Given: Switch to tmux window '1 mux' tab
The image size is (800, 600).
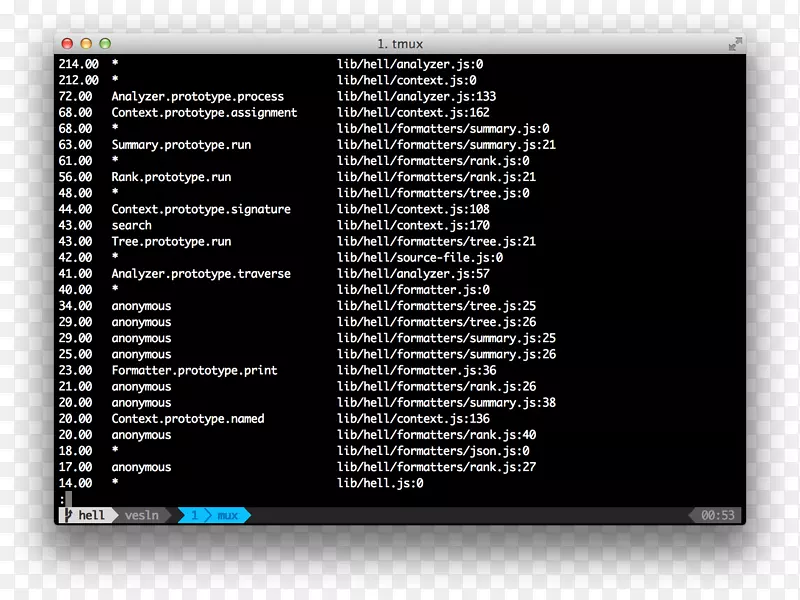Looking at the screenshot, I should (214, 515).
